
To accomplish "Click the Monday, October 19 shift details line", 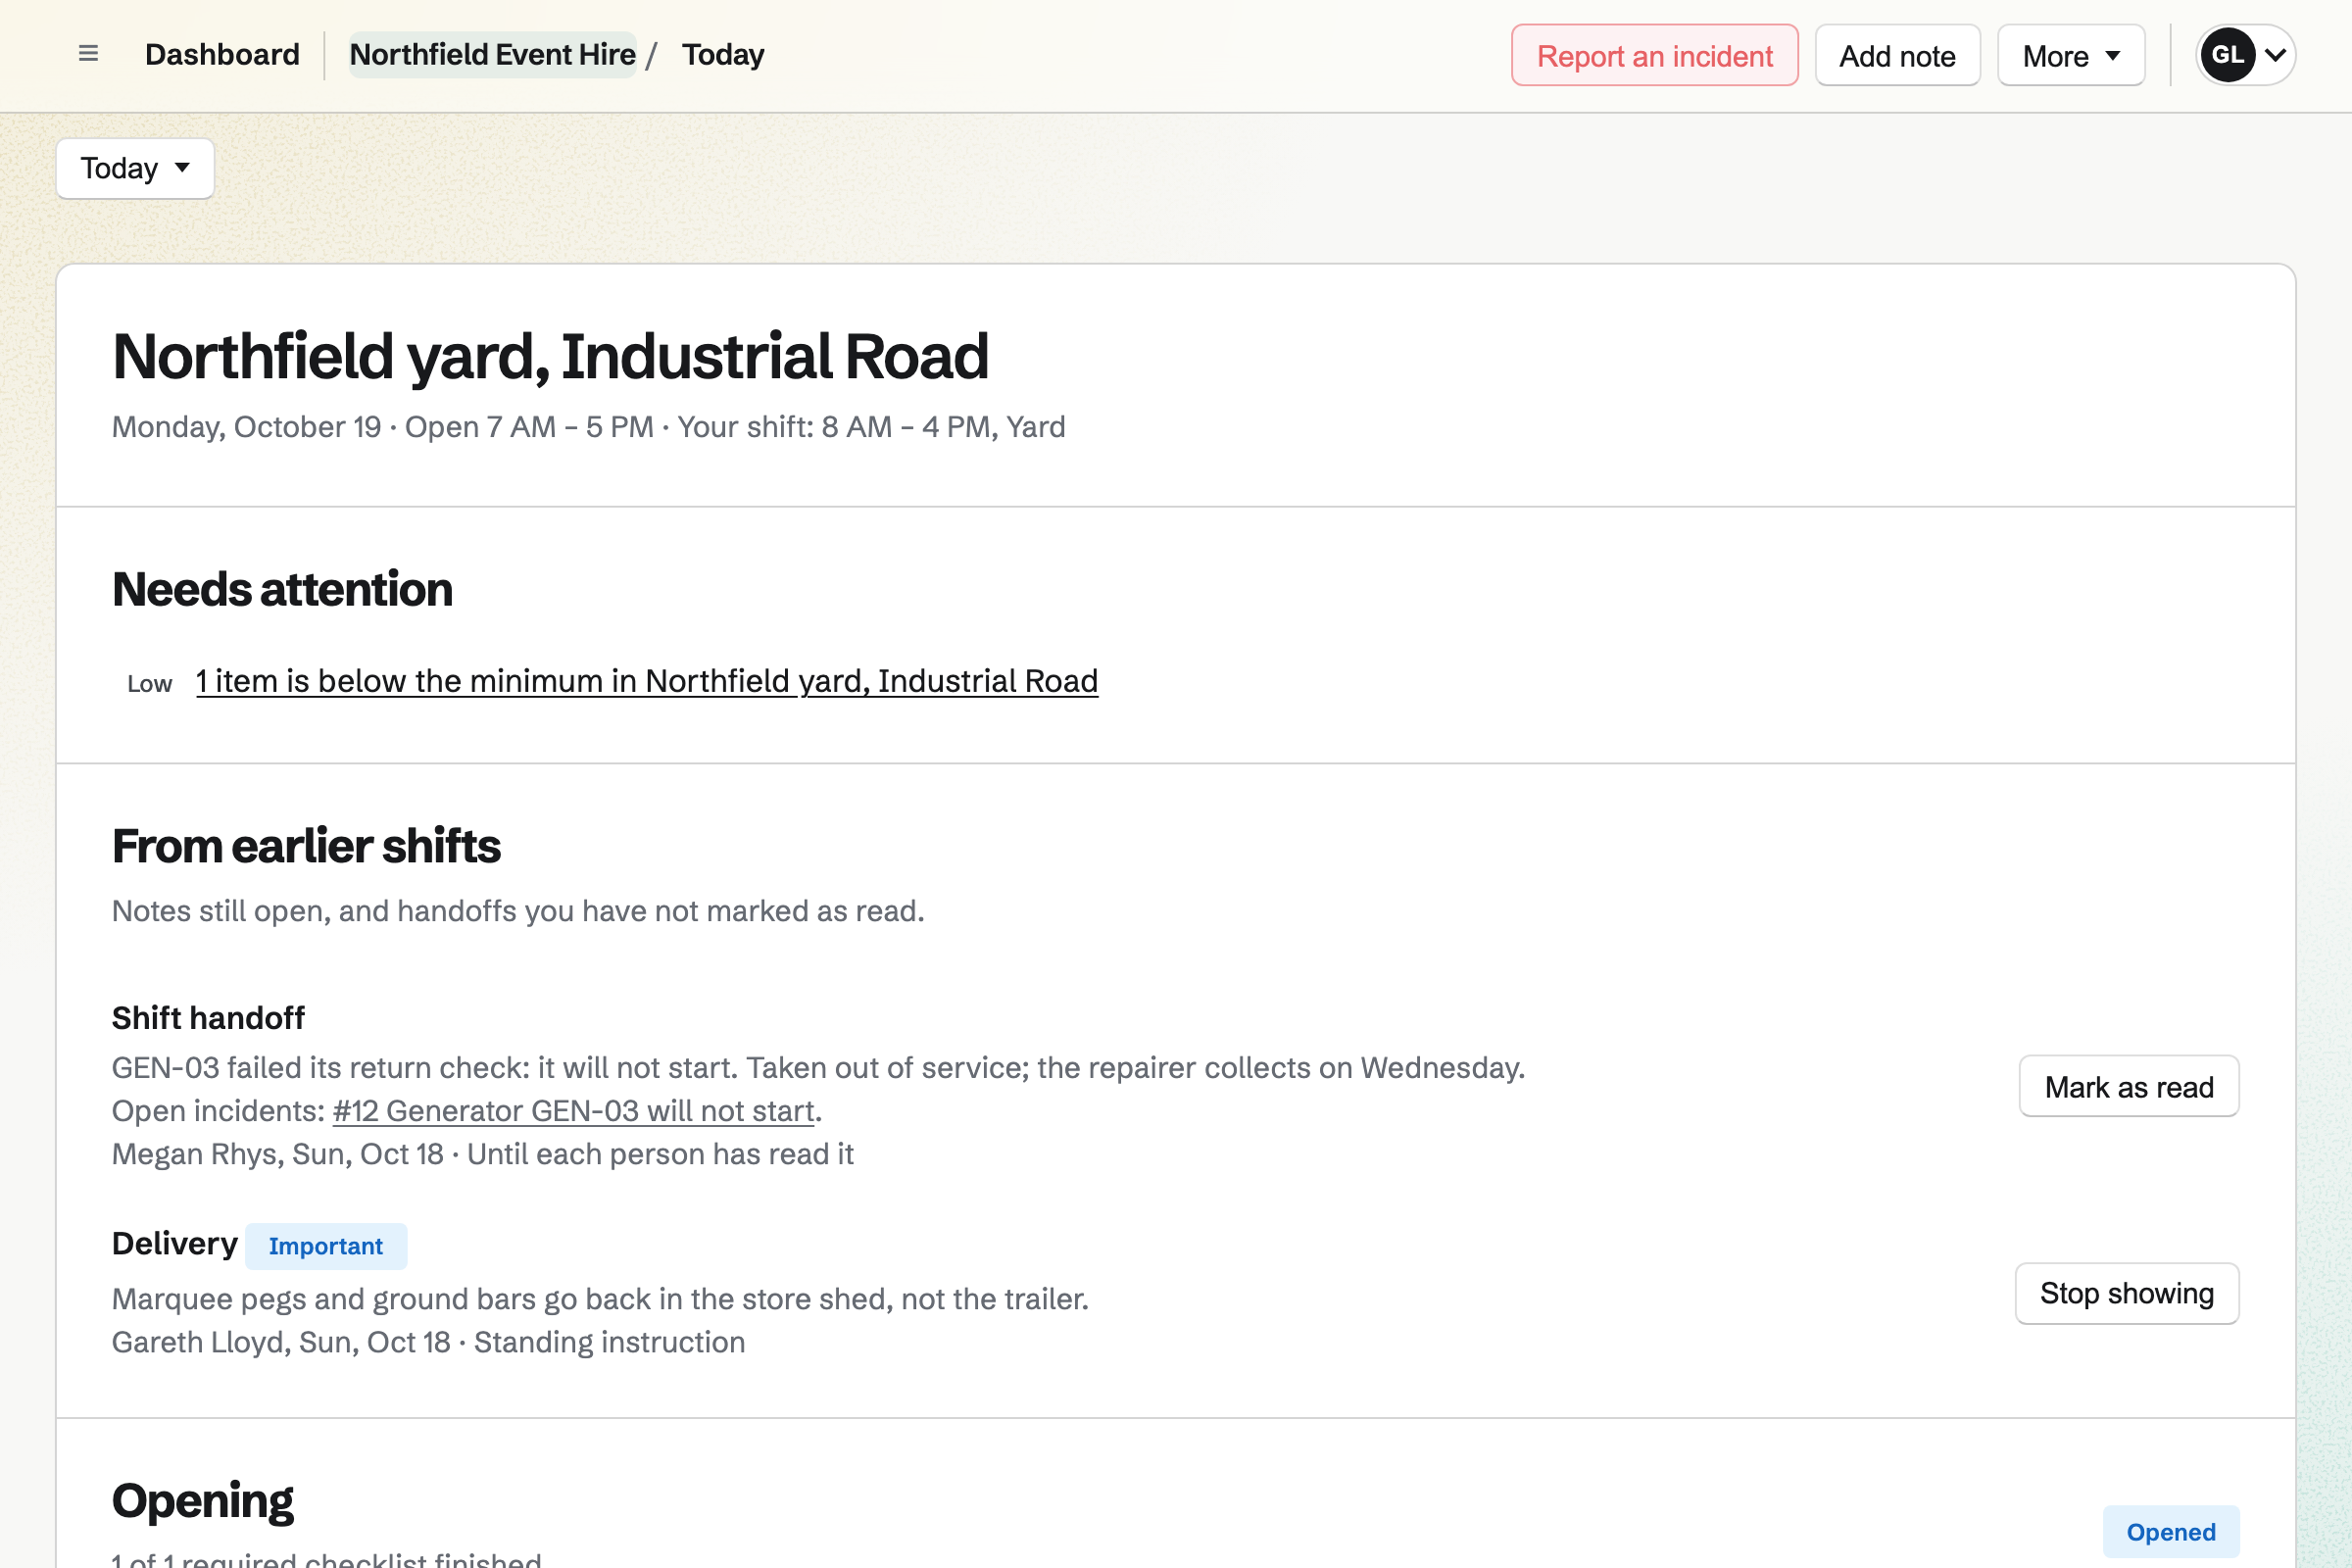I will (588, 427).
